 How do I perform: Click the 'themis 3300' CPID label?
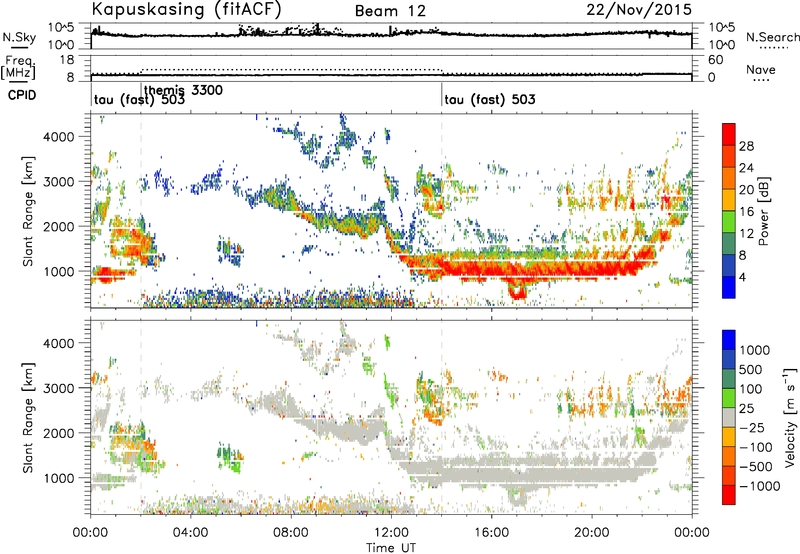pos(183,90)
